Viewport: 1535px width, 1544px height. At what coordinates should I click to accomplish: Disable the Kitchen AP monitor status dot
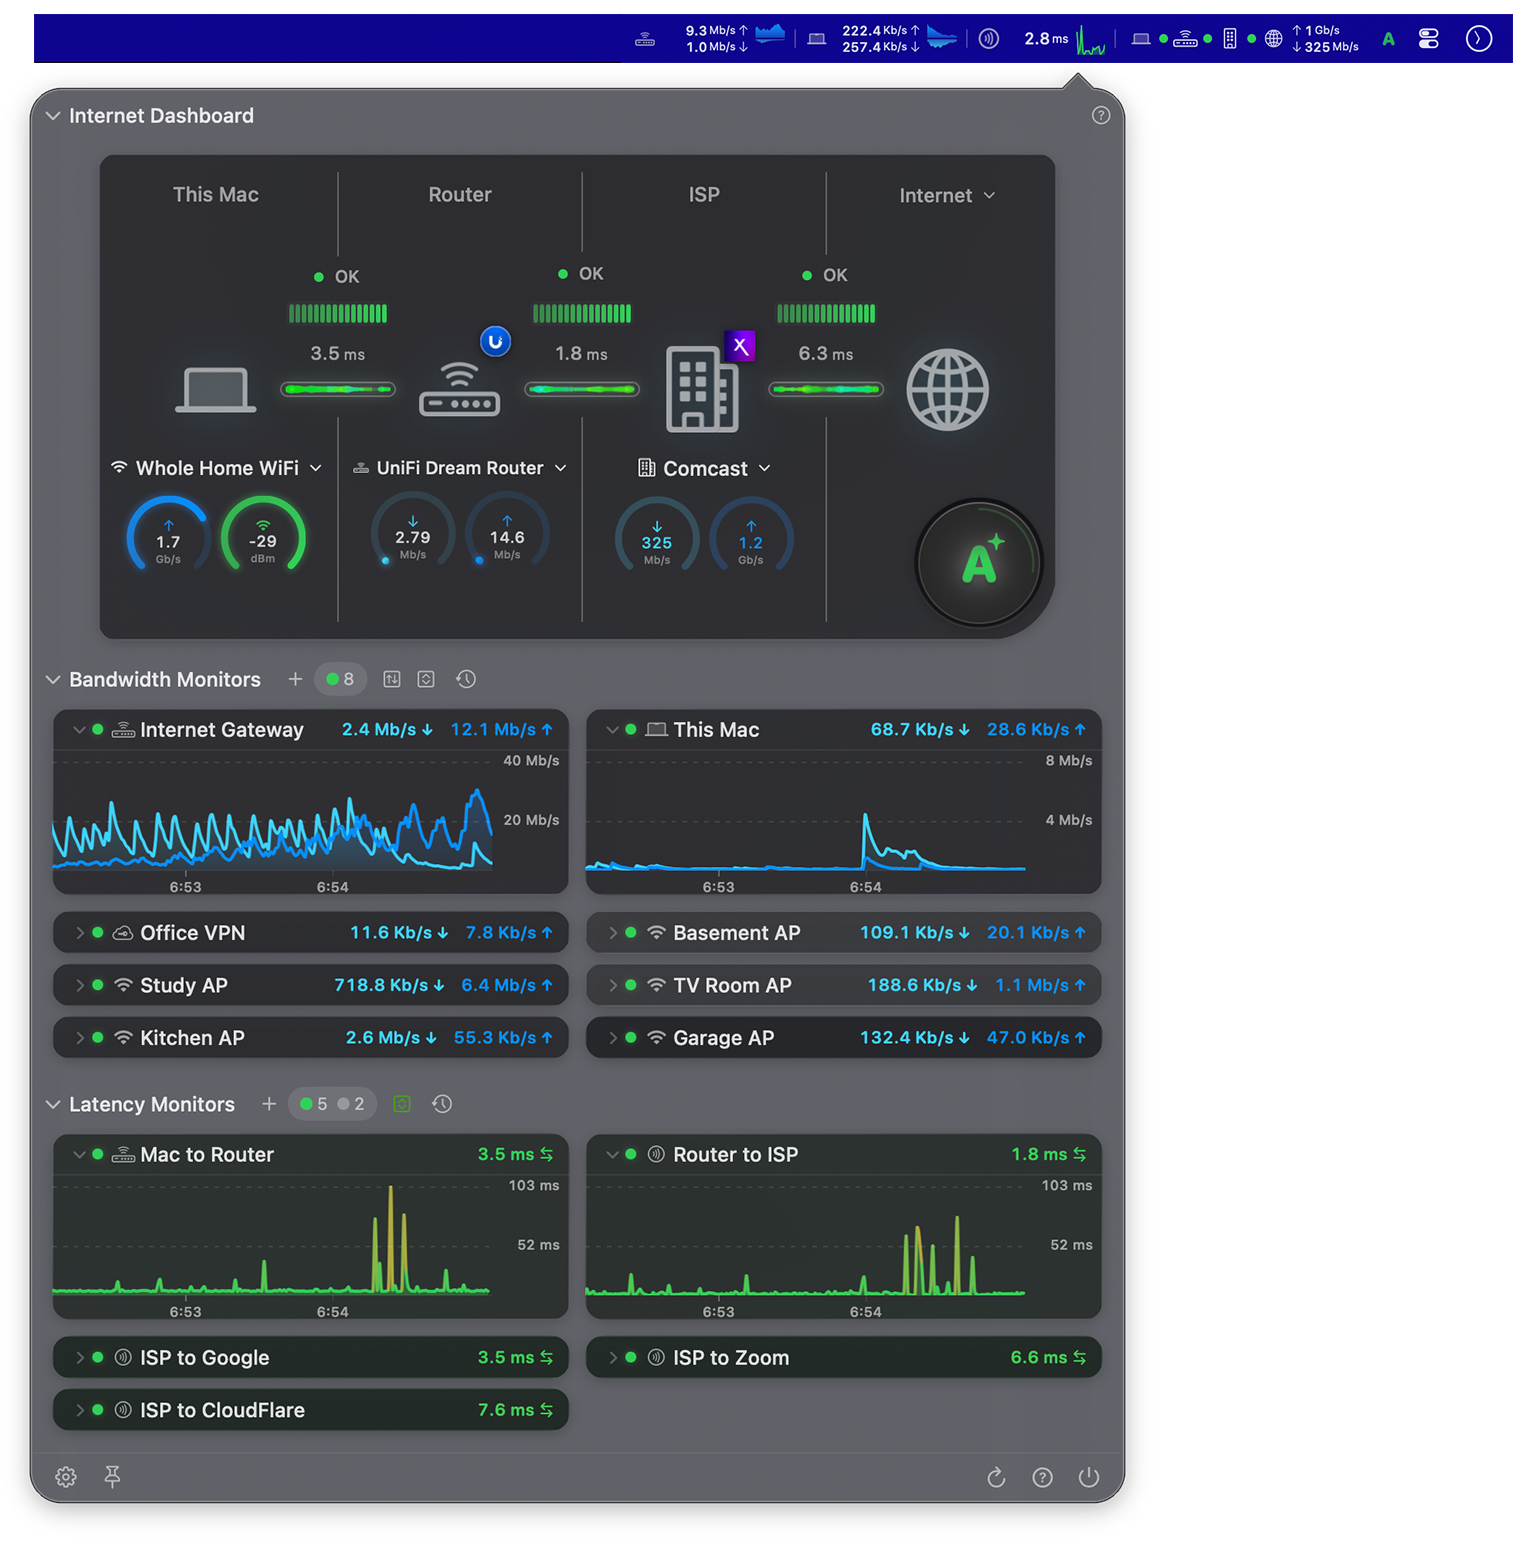tap(98, 1037)
